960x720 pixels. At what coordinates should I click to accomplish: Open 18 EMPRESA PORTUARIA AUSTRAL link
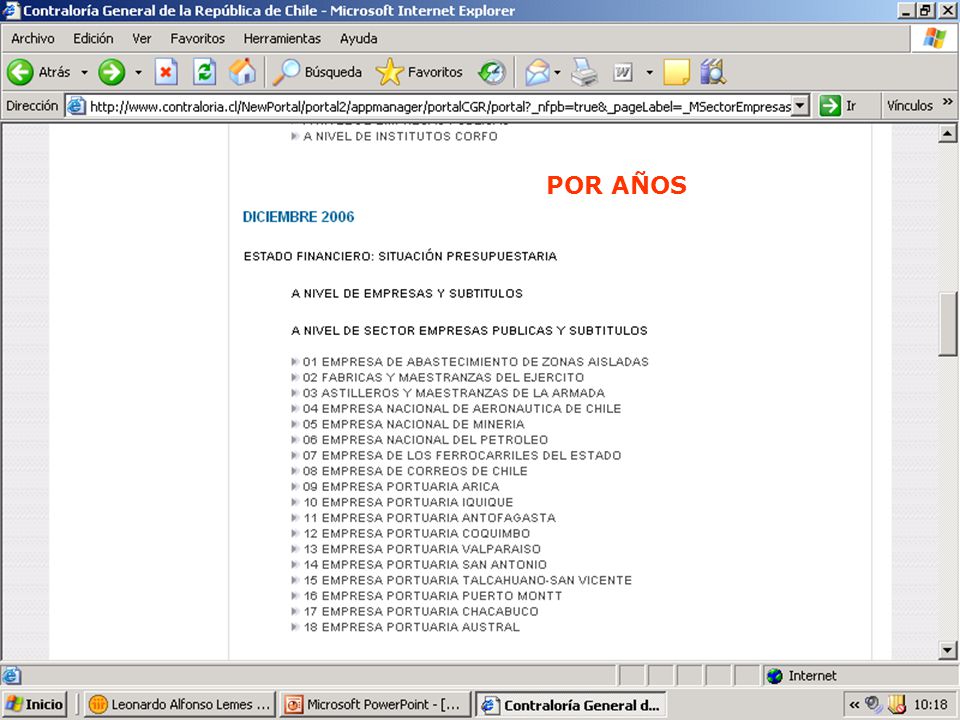click(x=411, y=628)
